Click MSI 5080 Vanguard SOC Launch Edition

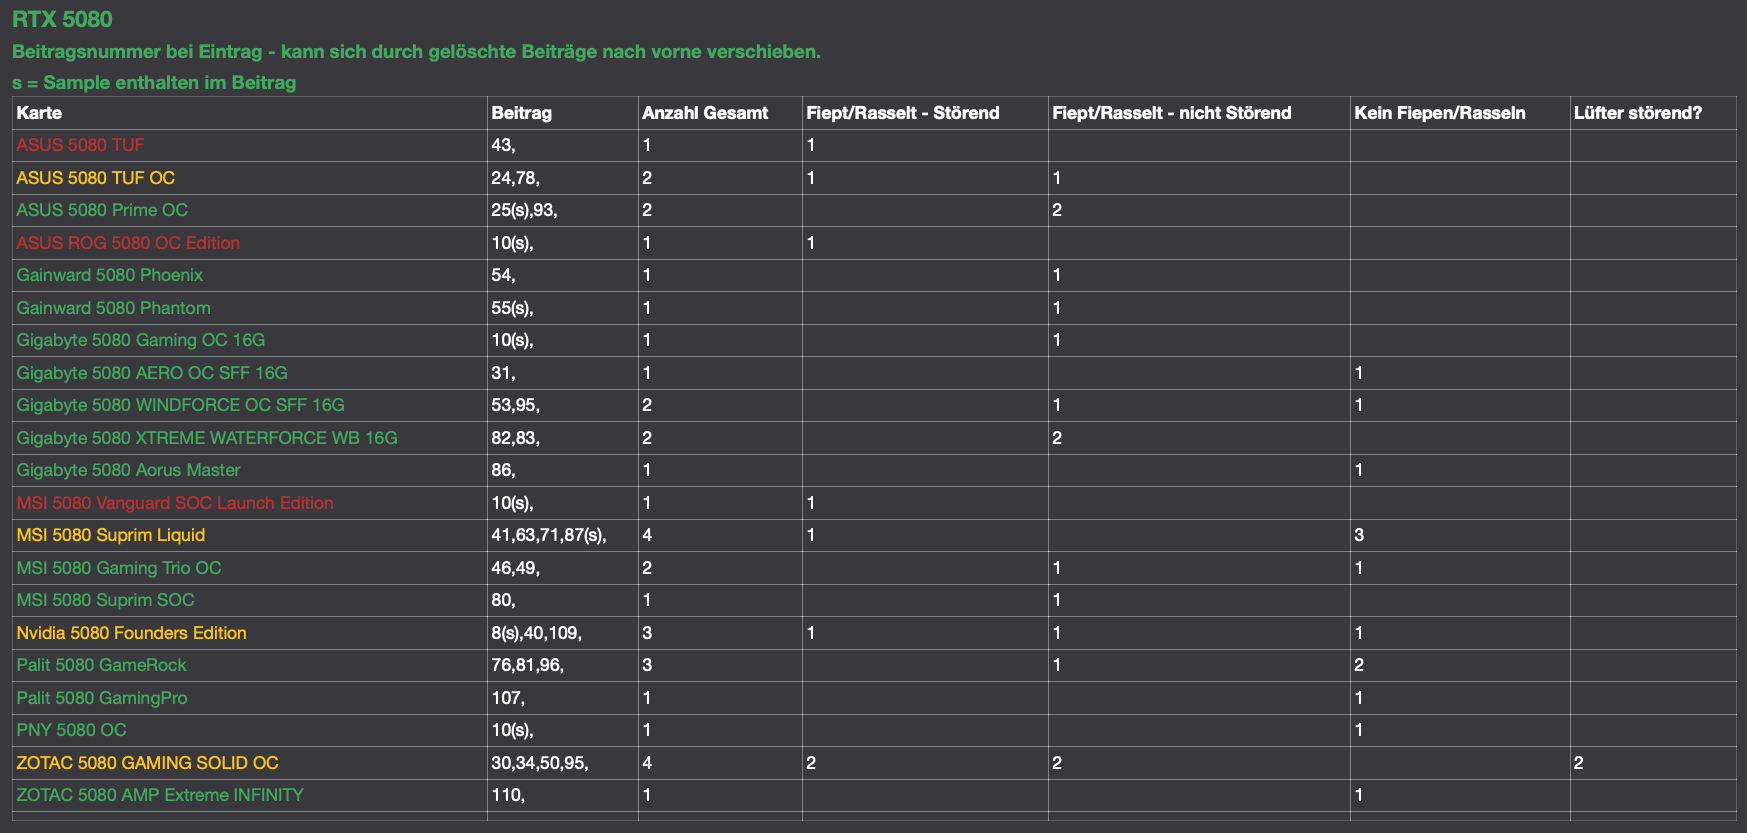tap(175, 503)
